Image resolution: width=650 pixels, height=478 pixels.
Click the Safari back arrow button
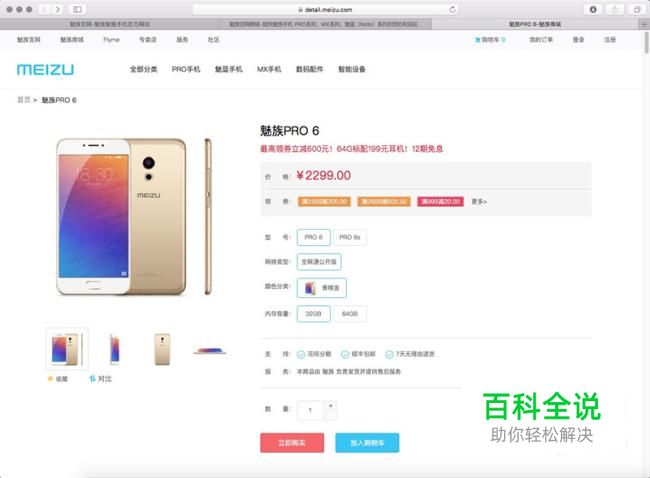(44, 9)
